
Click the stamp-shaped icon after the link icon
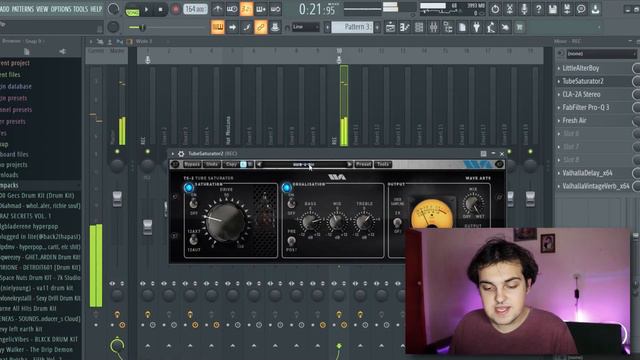(275, 27)
